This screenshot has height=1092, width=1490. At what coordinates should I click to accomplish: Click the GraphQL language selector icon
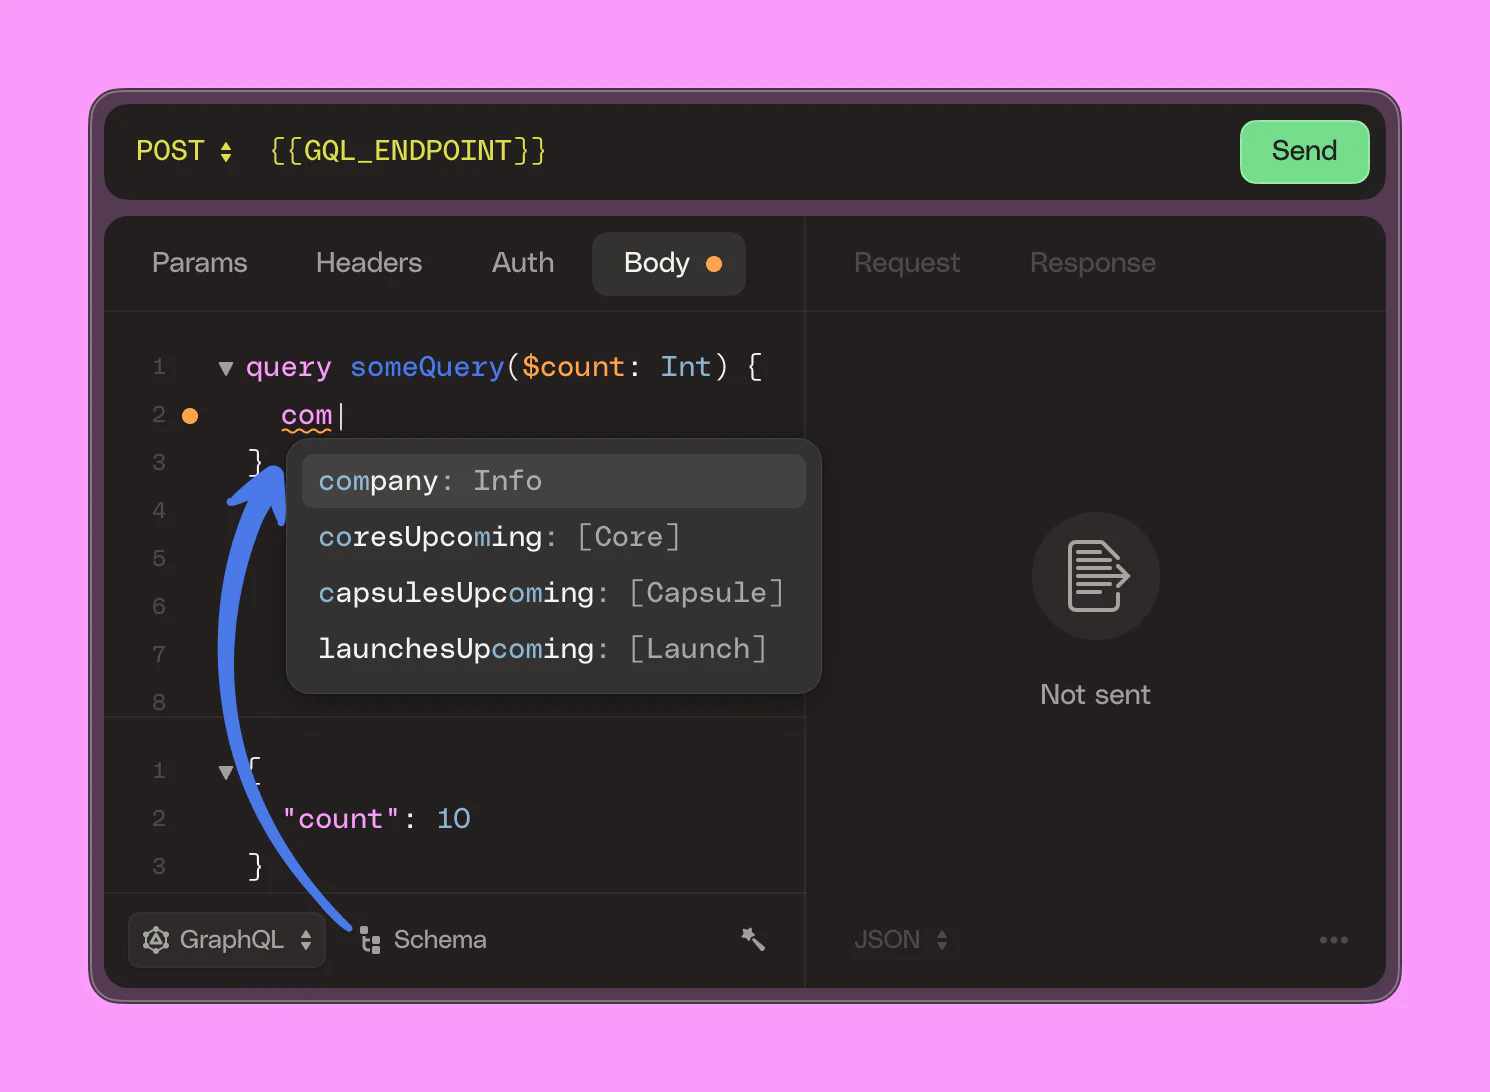click(156, 939)
